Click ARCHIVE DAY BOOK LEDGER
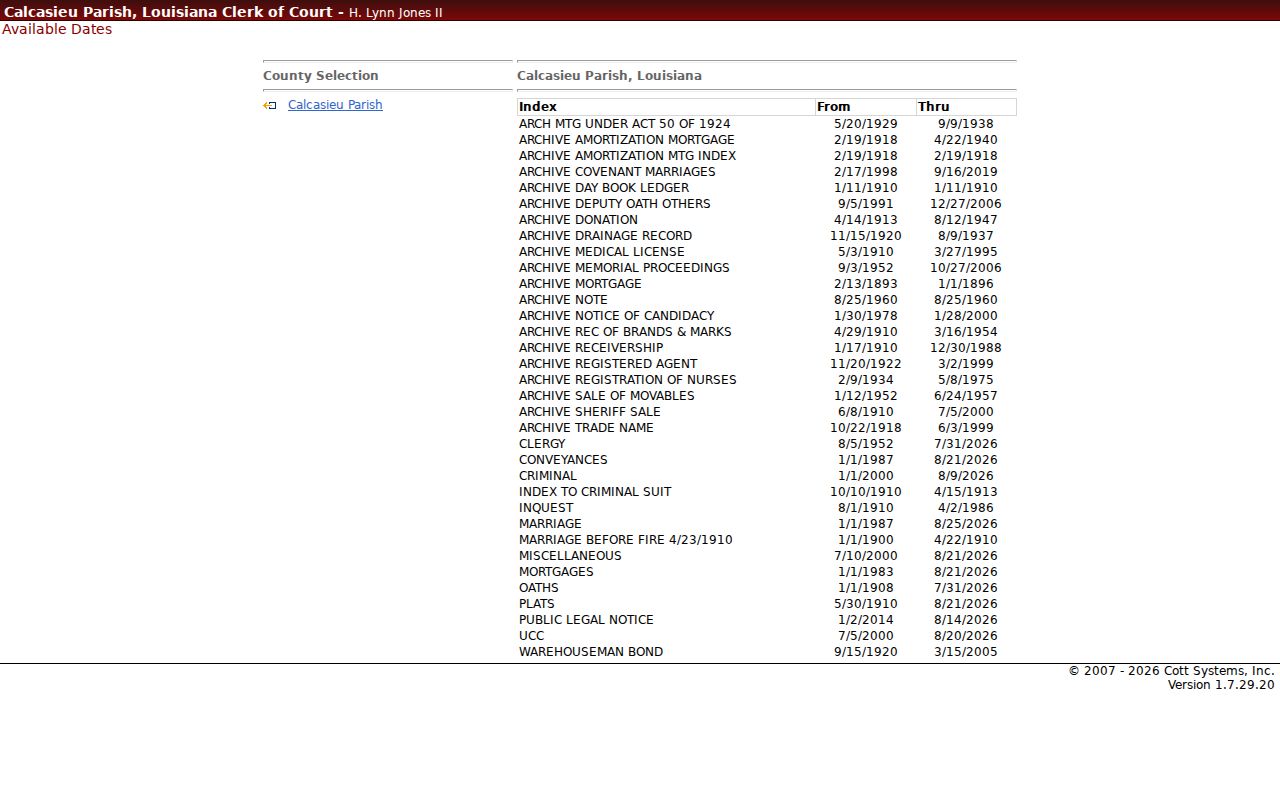 coord(604,188)
